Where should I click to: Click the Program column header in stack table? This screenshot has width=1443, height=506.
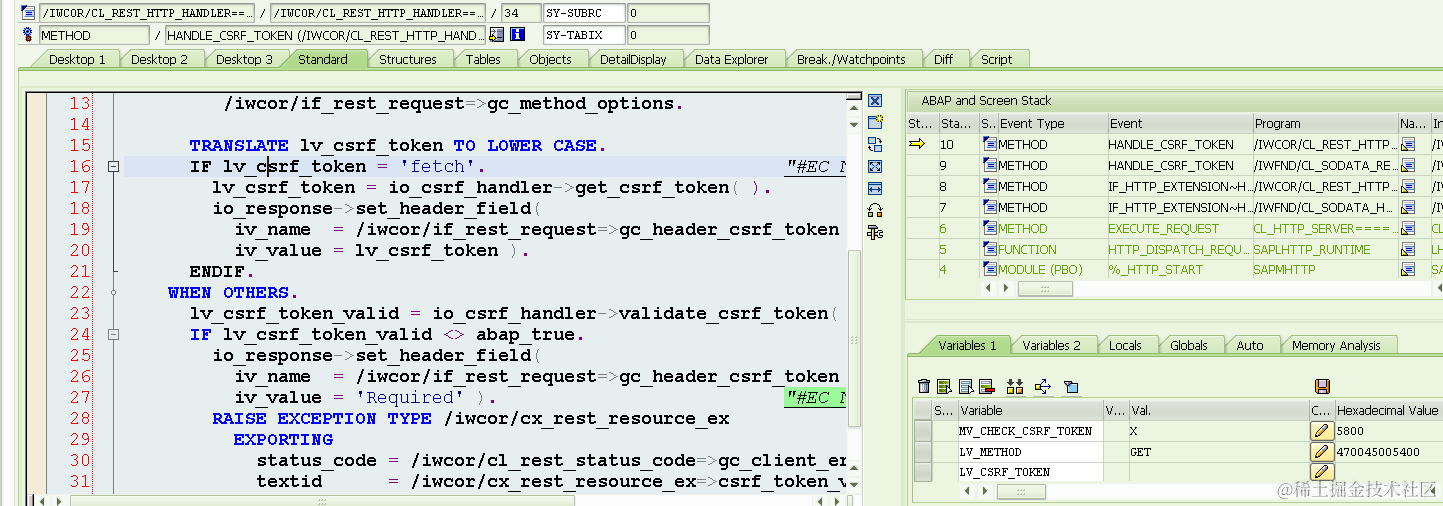click(x=1326, y=123)
